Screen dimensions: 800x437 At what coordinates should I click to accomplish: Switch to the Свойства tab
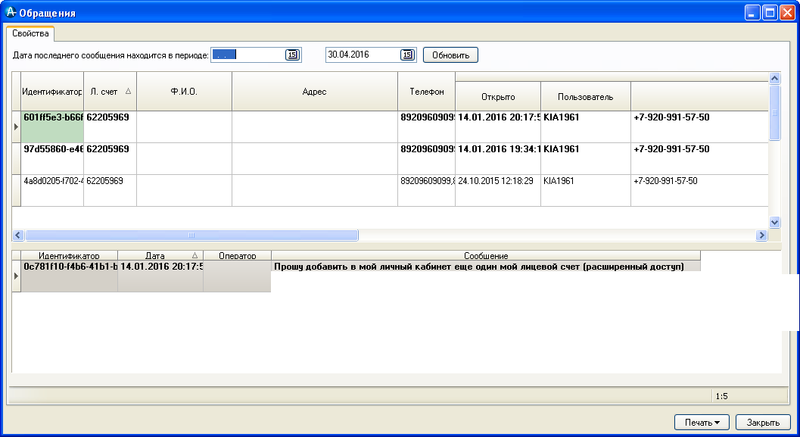(x=30, y=33)
